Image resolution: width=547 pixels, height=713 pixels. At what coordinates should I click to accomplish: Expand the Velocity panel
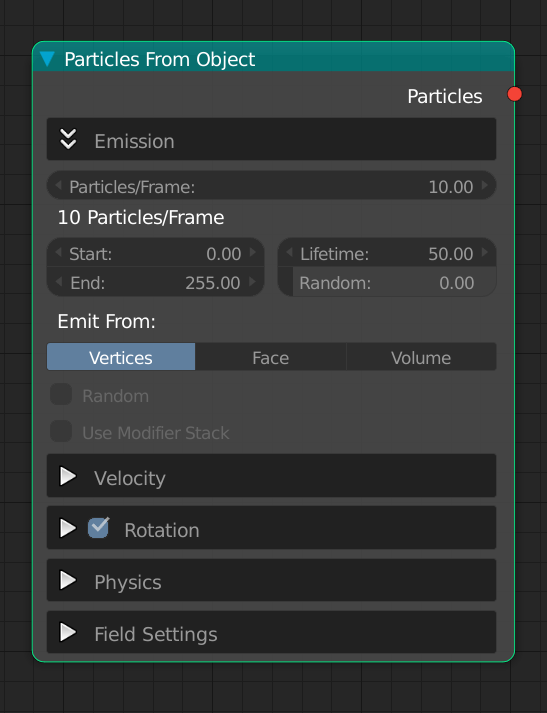click(x=68, y=476)
